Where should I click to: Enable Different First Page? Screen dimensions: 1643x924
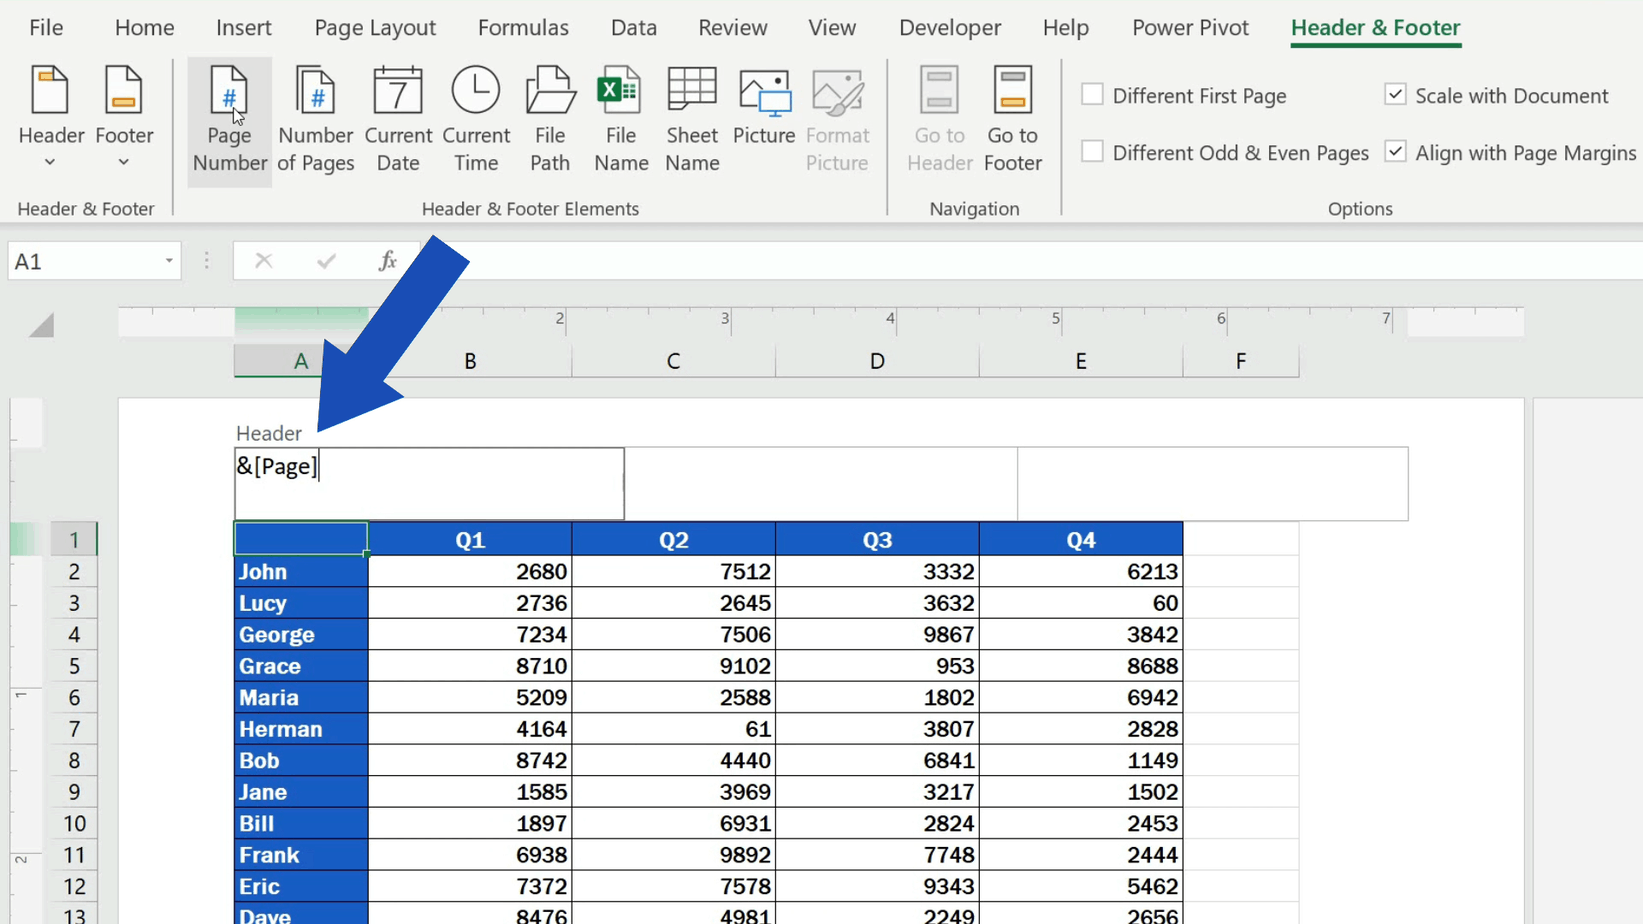(x=1092, y=94)
